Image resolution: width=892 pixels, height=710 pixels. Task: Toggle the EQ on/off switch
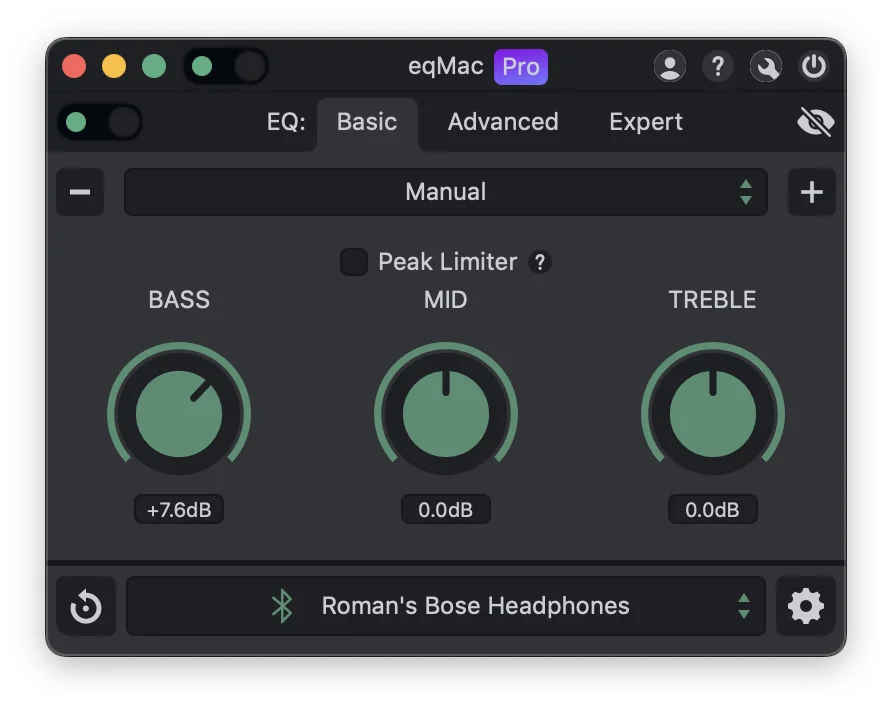click(97, 122)
